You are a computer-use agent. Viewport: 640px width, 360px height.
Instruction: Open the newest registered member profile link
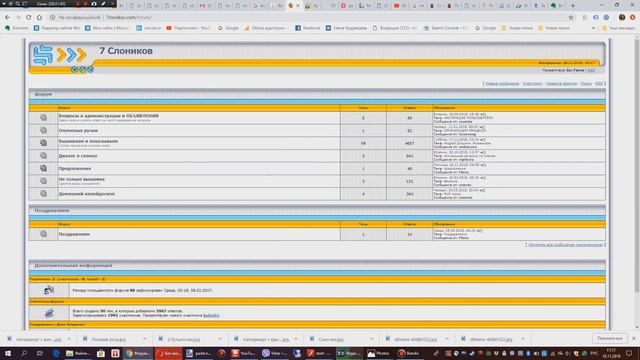pyautogui.click(x=211, y=316)
